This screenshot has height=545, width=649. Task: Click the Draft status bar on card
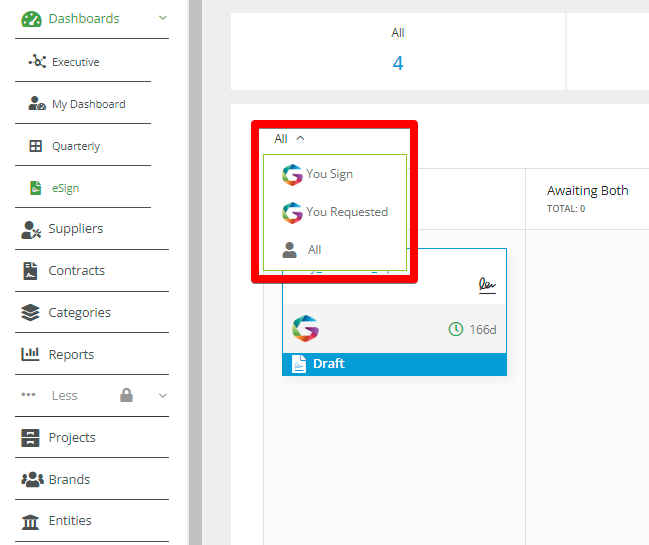point(394,364)
